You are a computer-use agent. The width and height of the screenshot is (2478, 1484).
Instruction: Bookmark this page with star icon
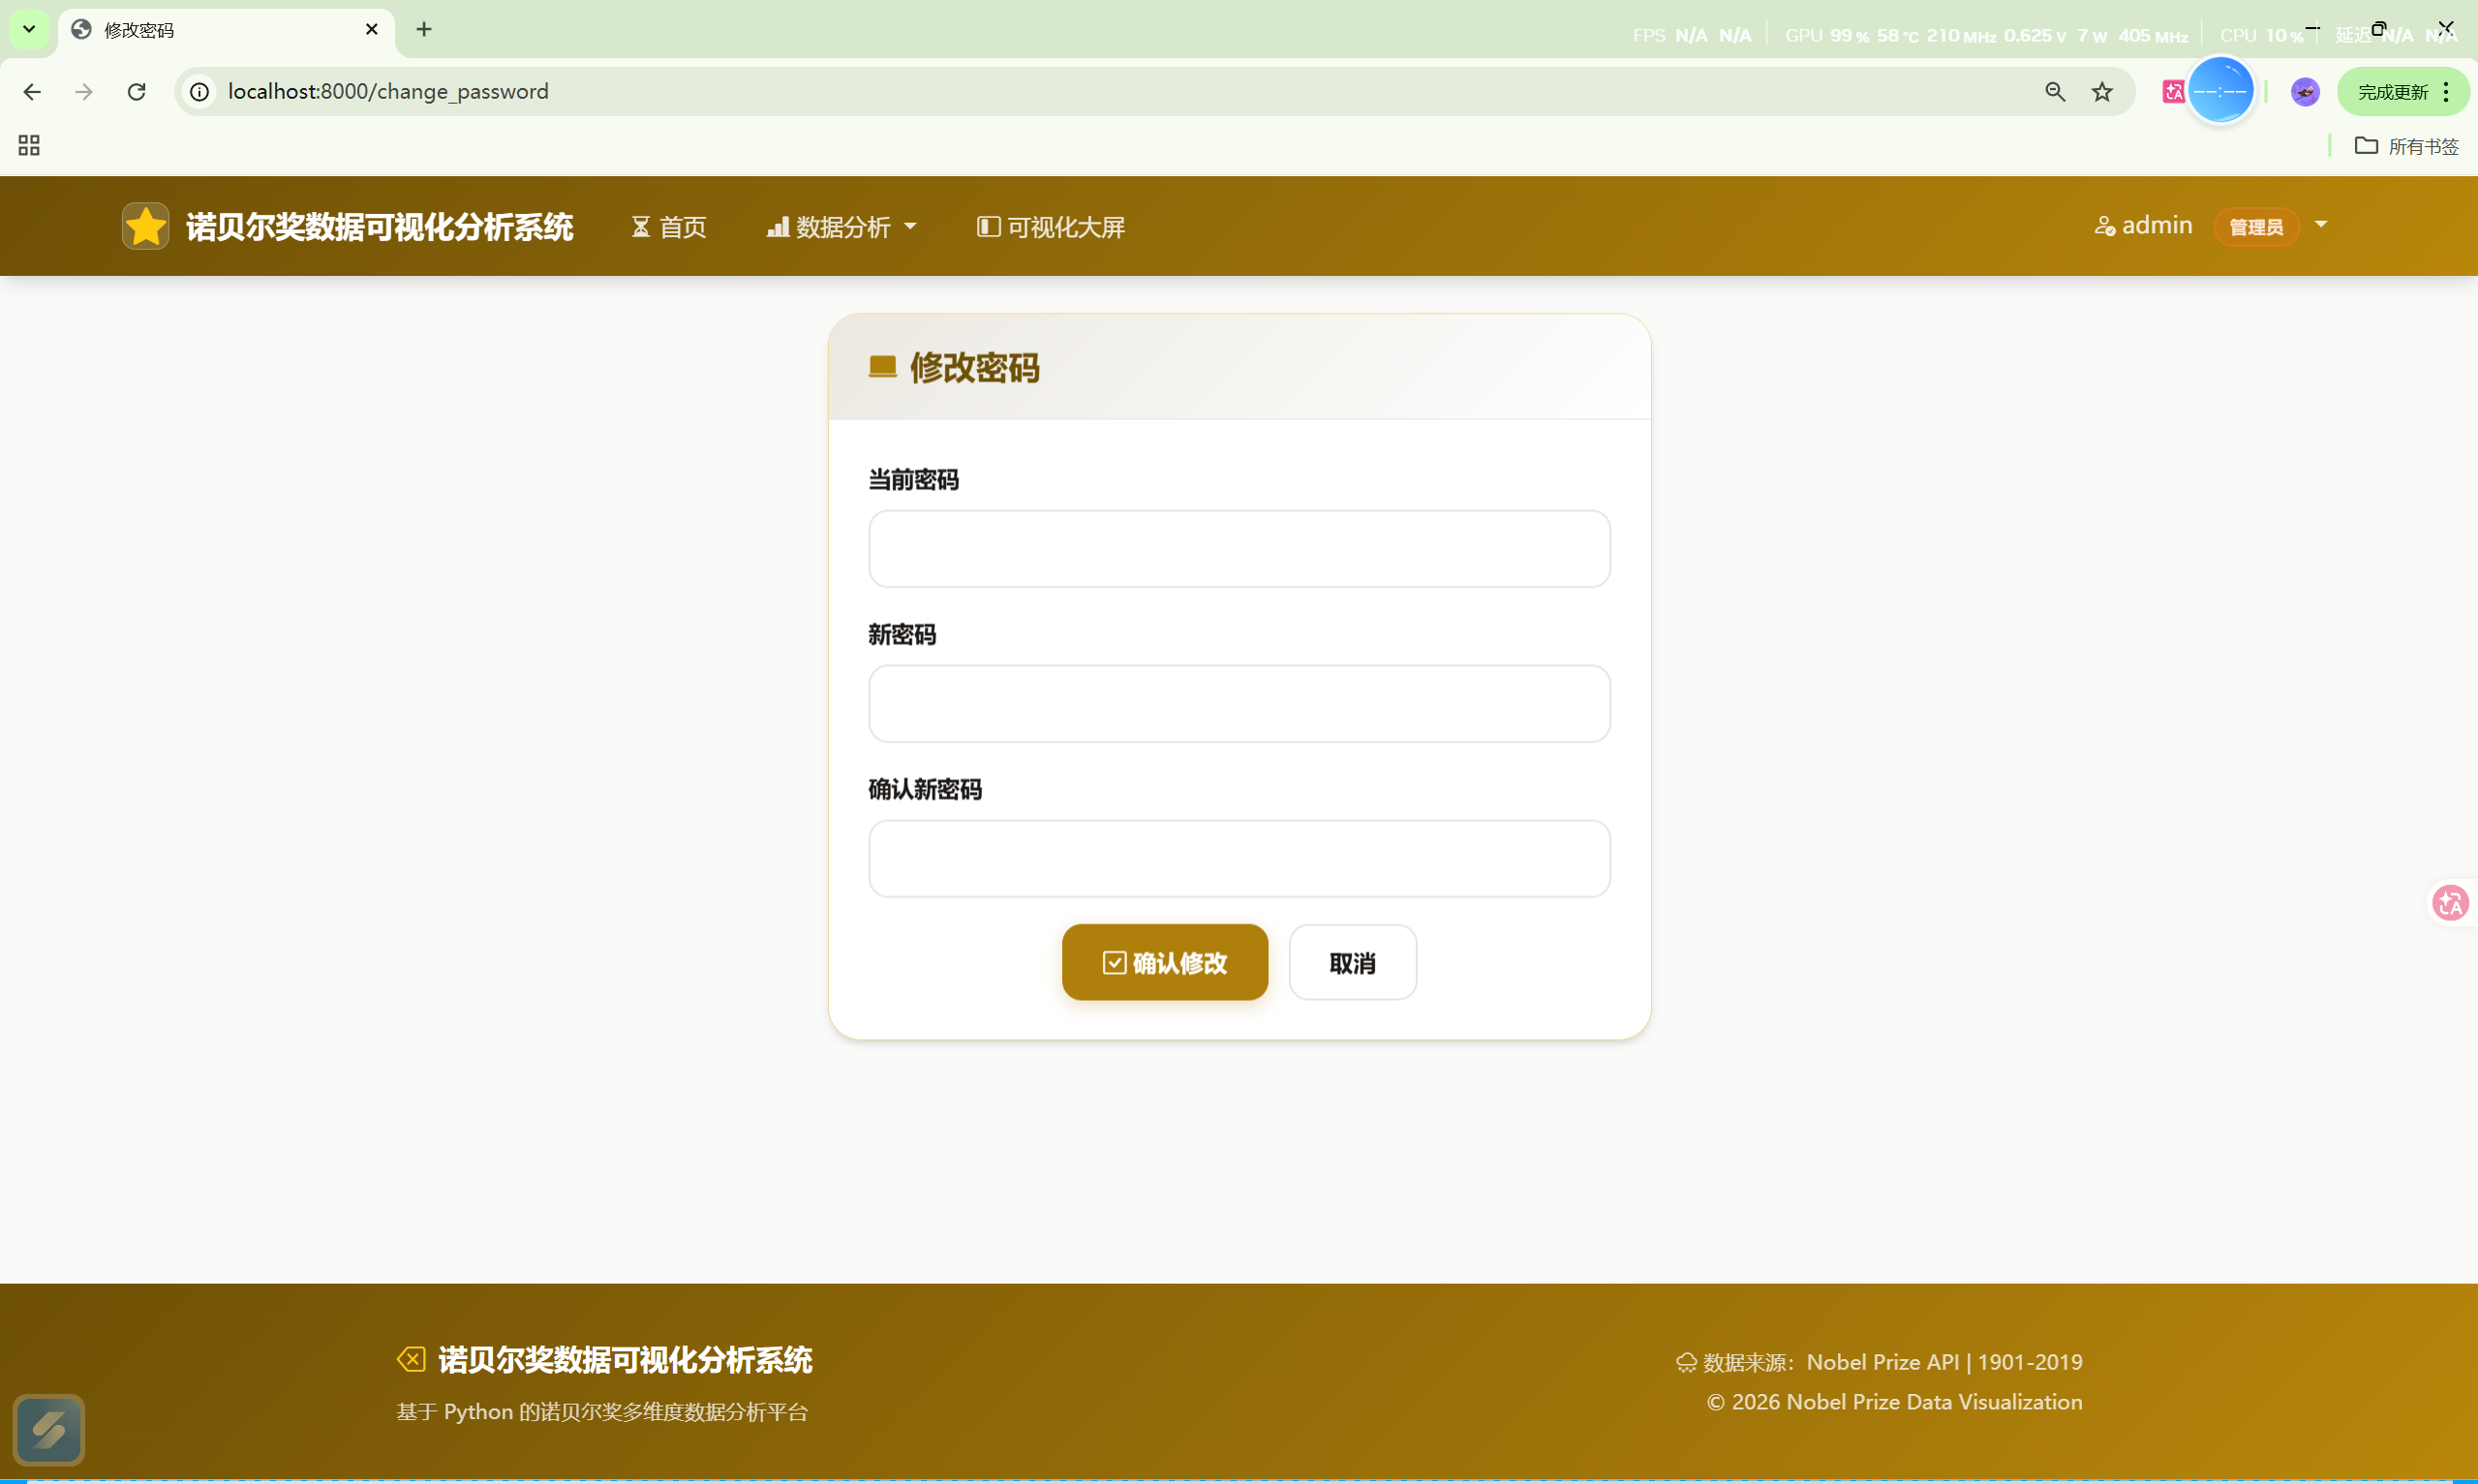[2102, 92]
